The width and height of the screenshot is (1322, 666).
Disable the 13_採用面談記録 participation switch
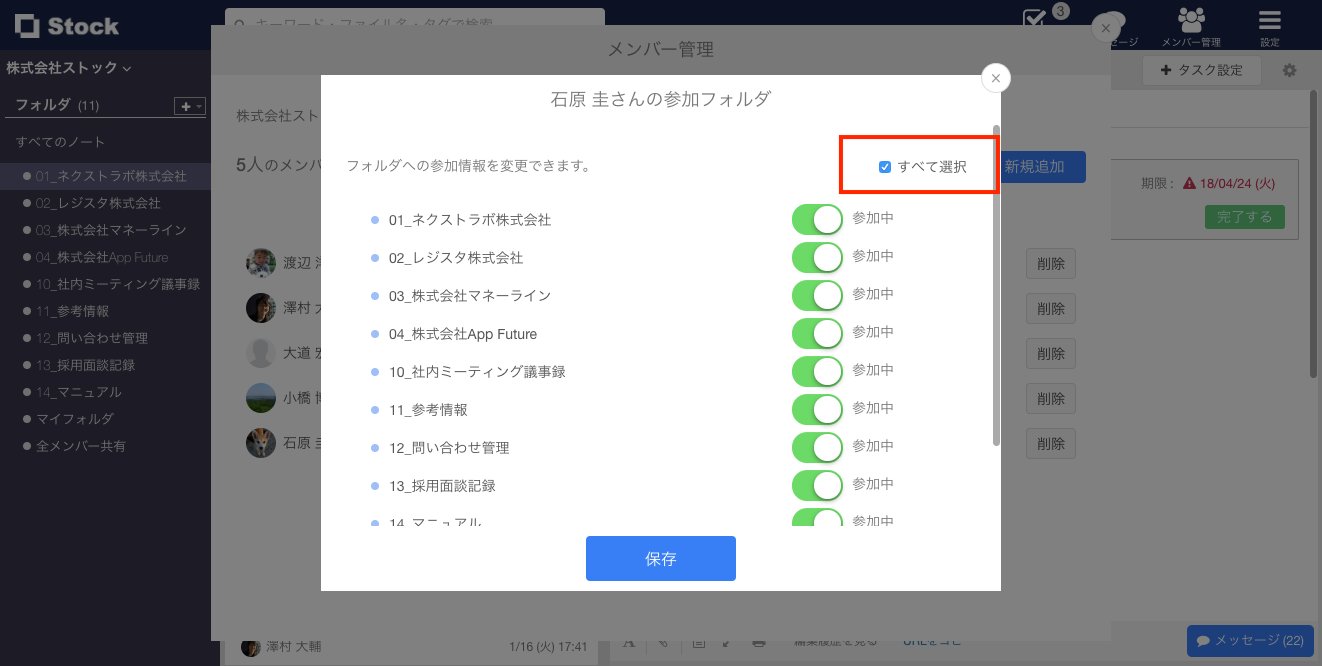(x=817, y=485)
